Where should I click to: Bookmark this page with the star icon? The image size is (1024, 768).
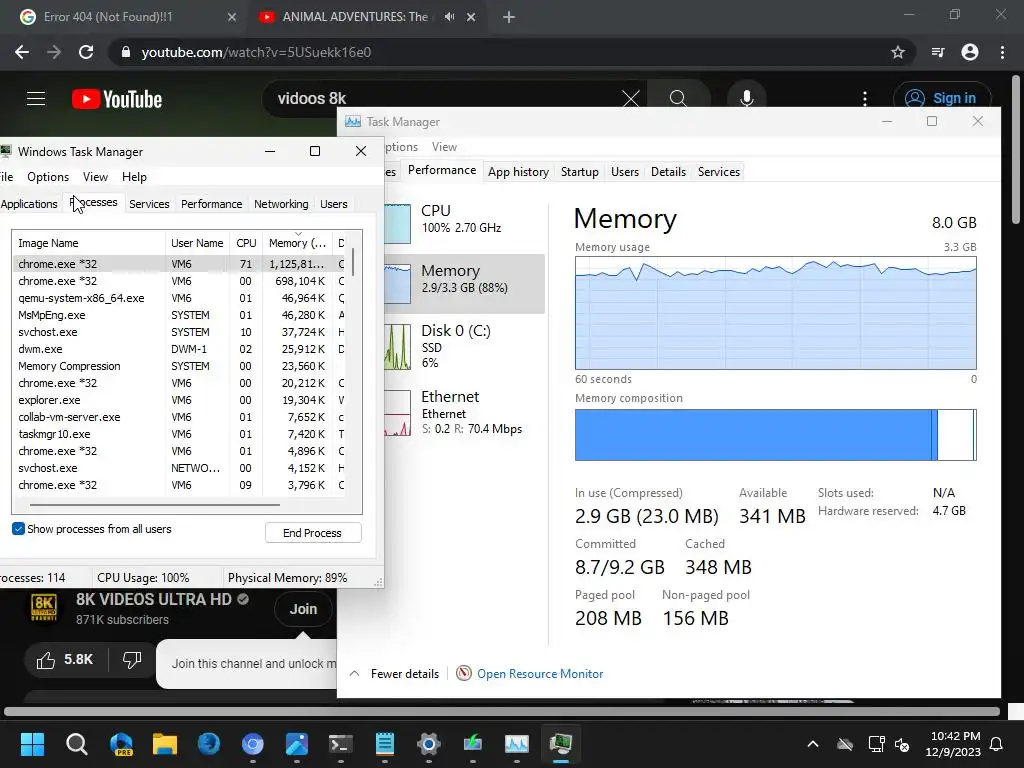pos(898,52)
